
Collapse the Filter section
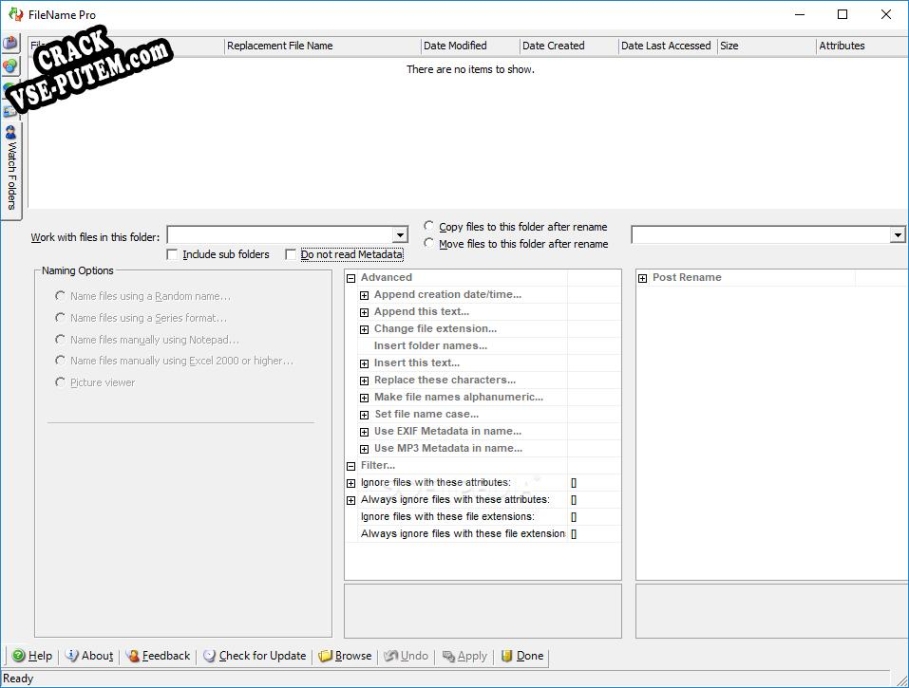(x=351, y=466)
